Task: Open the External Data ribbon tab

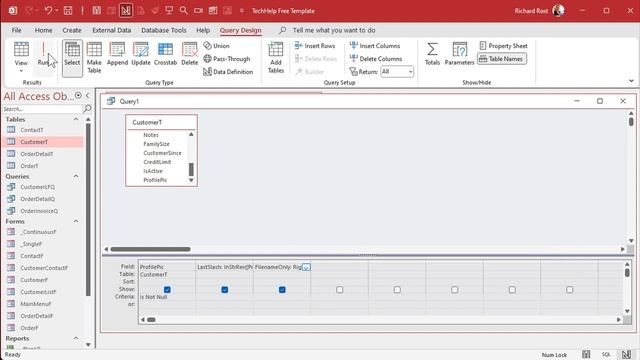Action: pos(111,30)
